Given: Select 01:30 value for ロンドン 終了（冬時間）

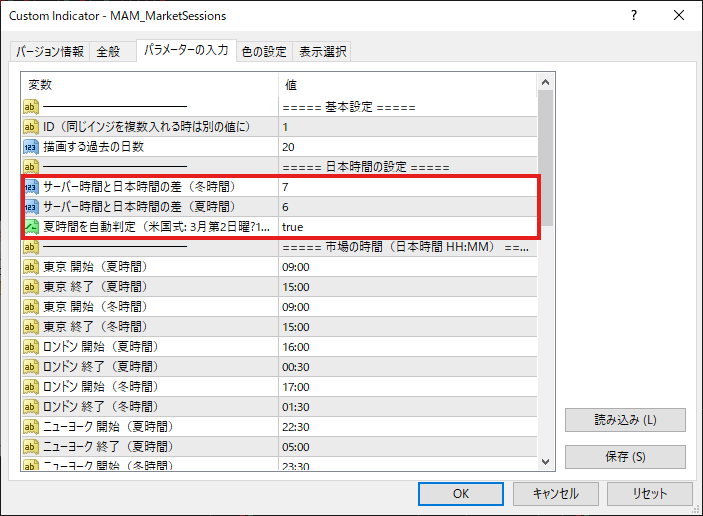Looking at the screenshot, I should pyautogui.click(x=408, y=407).
